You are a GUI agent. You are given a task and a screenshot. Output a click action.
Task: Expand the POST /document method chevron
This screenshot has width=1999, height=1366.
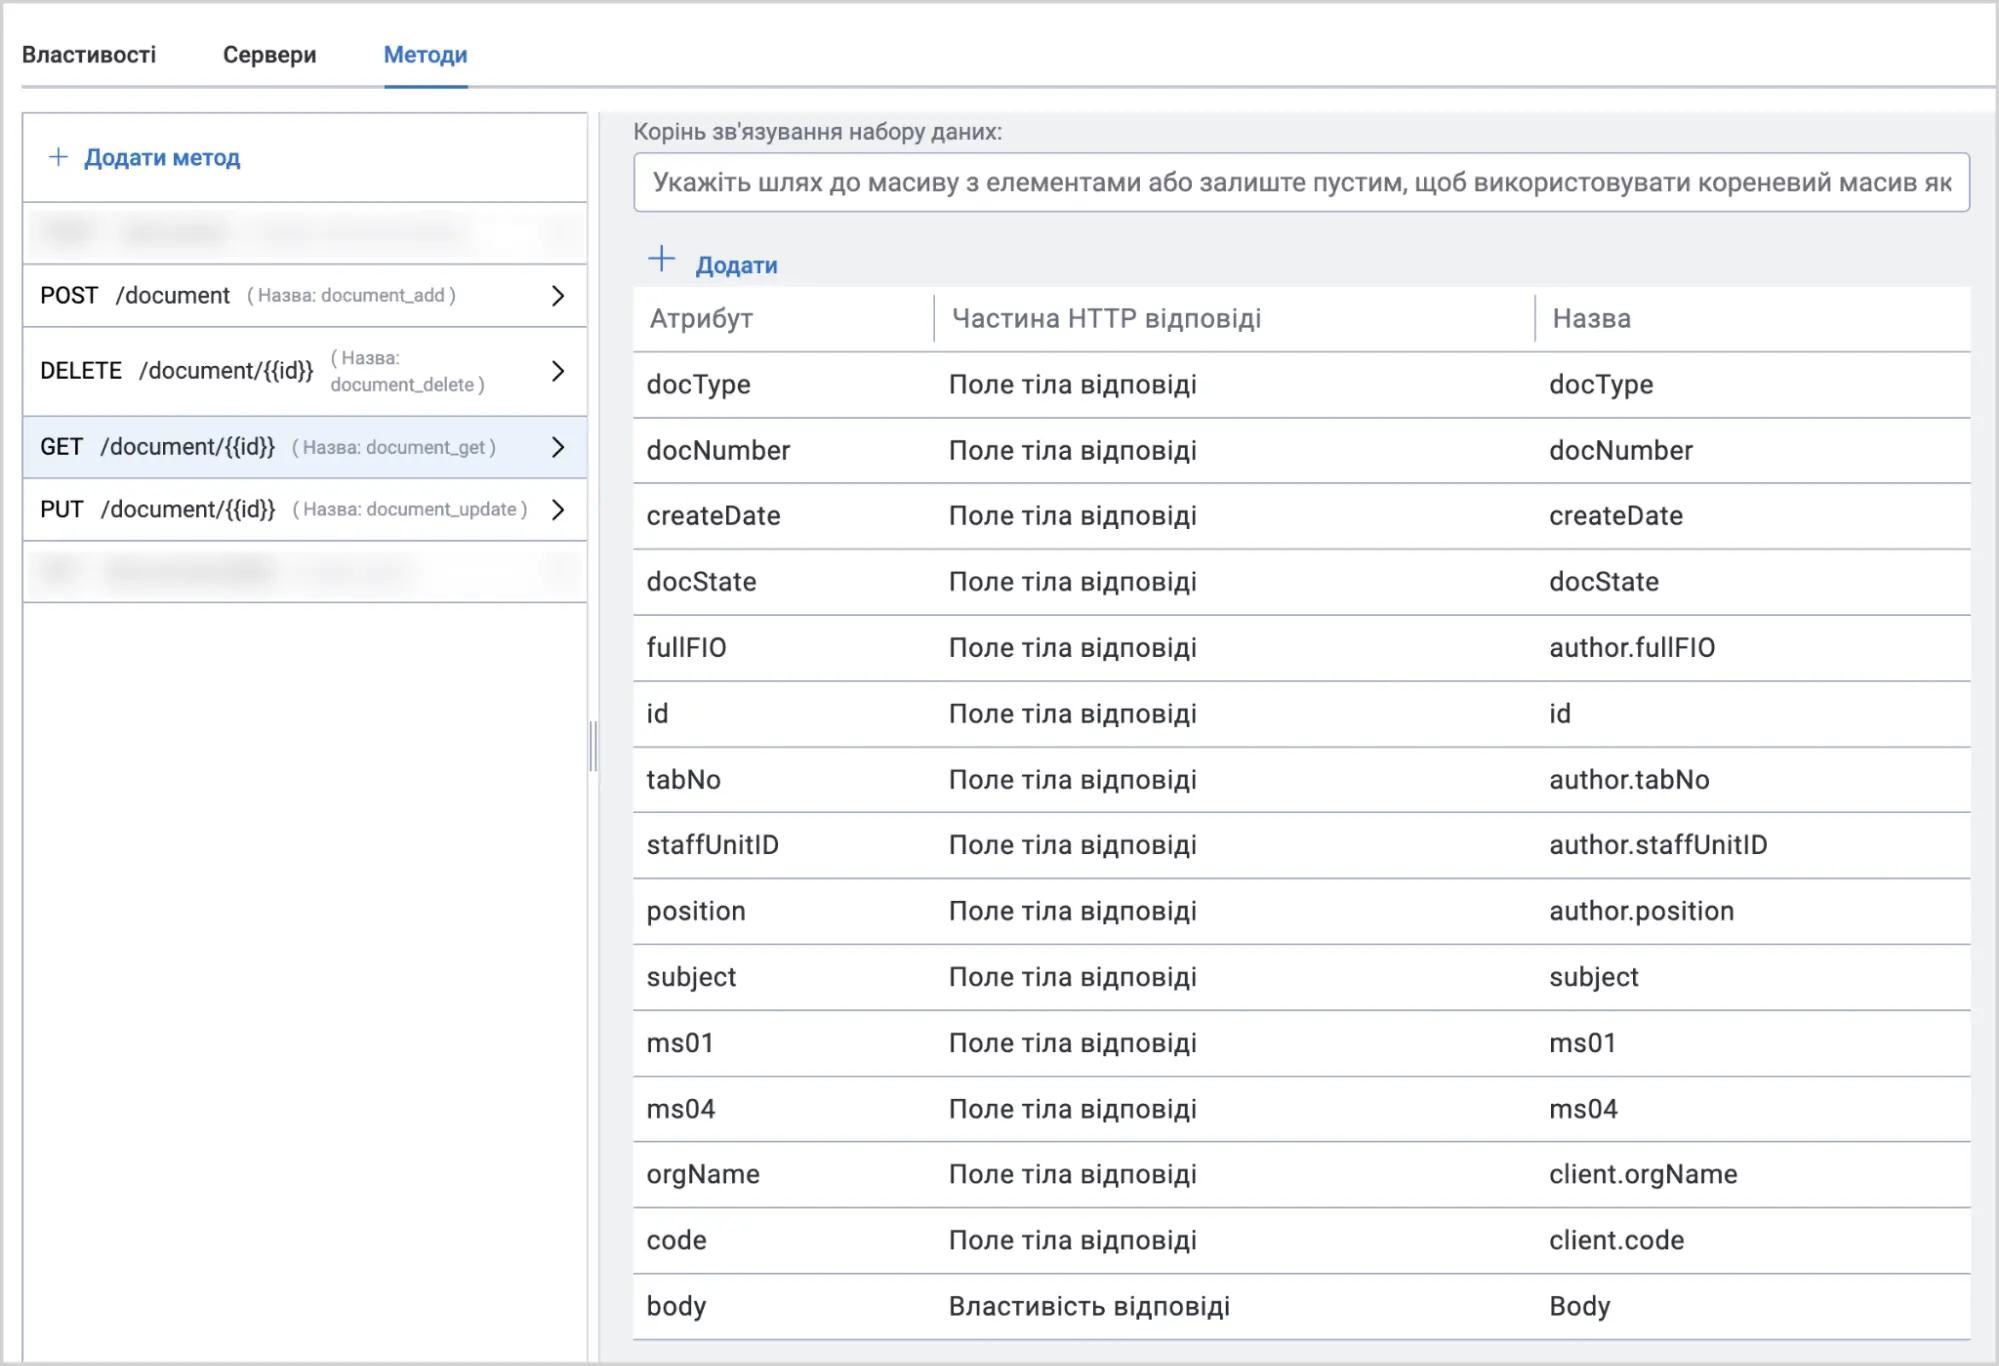558,296
